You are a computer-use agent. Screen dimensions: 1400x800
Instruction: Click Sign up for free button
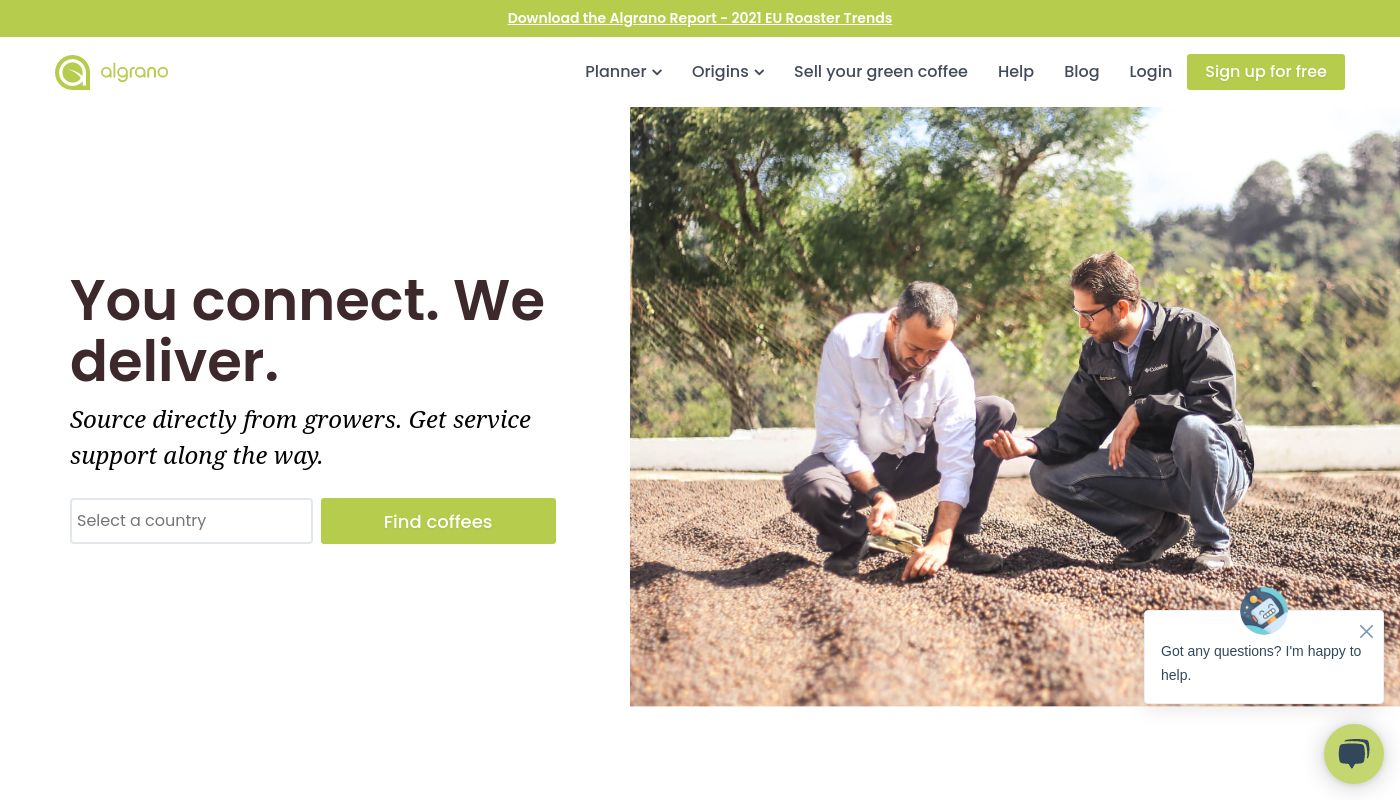coord(1265,72)
